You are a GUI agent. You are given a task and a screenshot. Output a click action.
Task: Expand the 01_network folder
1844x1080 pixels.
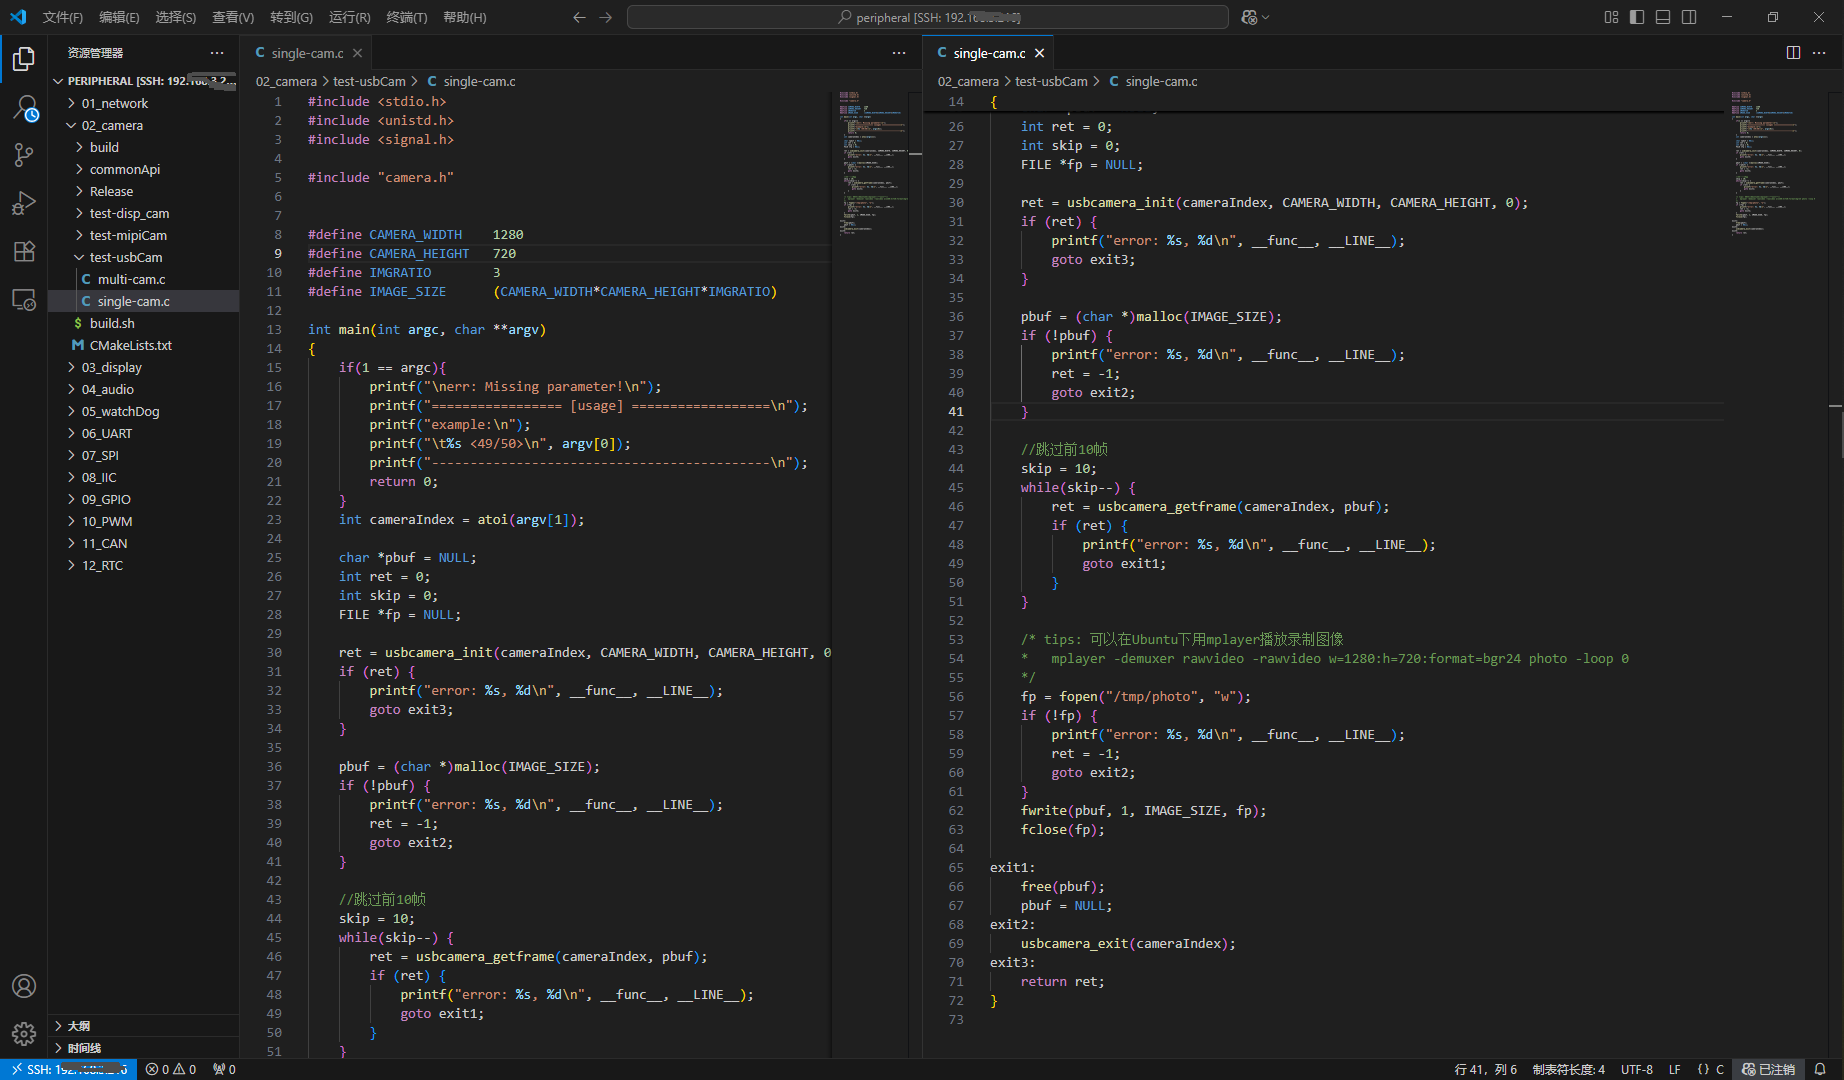(143, 103)
